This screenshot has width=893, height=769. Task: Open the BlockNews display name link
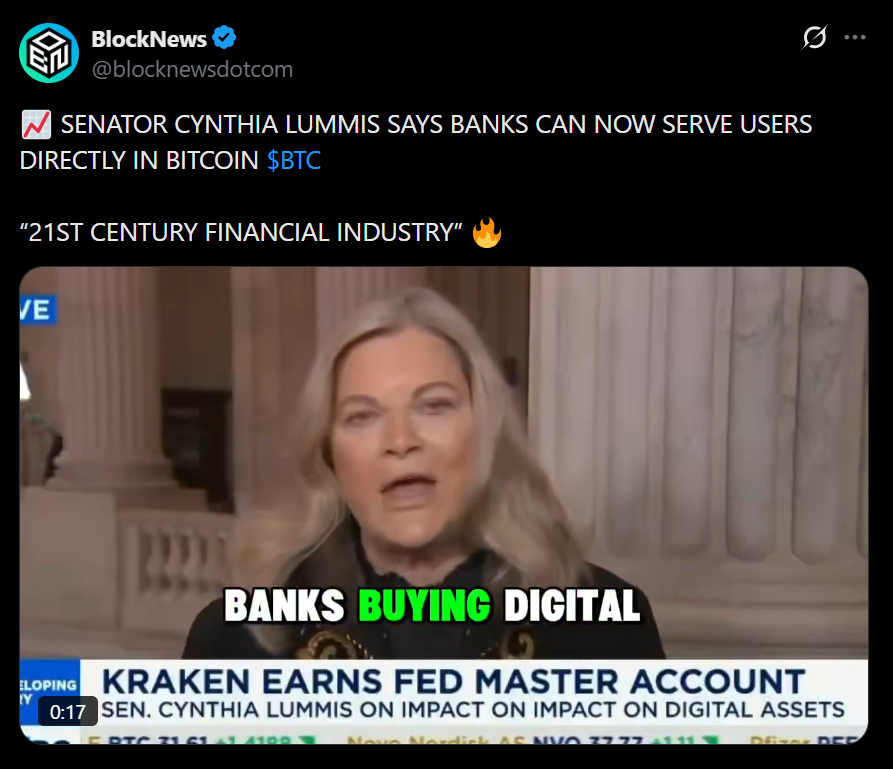coord(149,39)
